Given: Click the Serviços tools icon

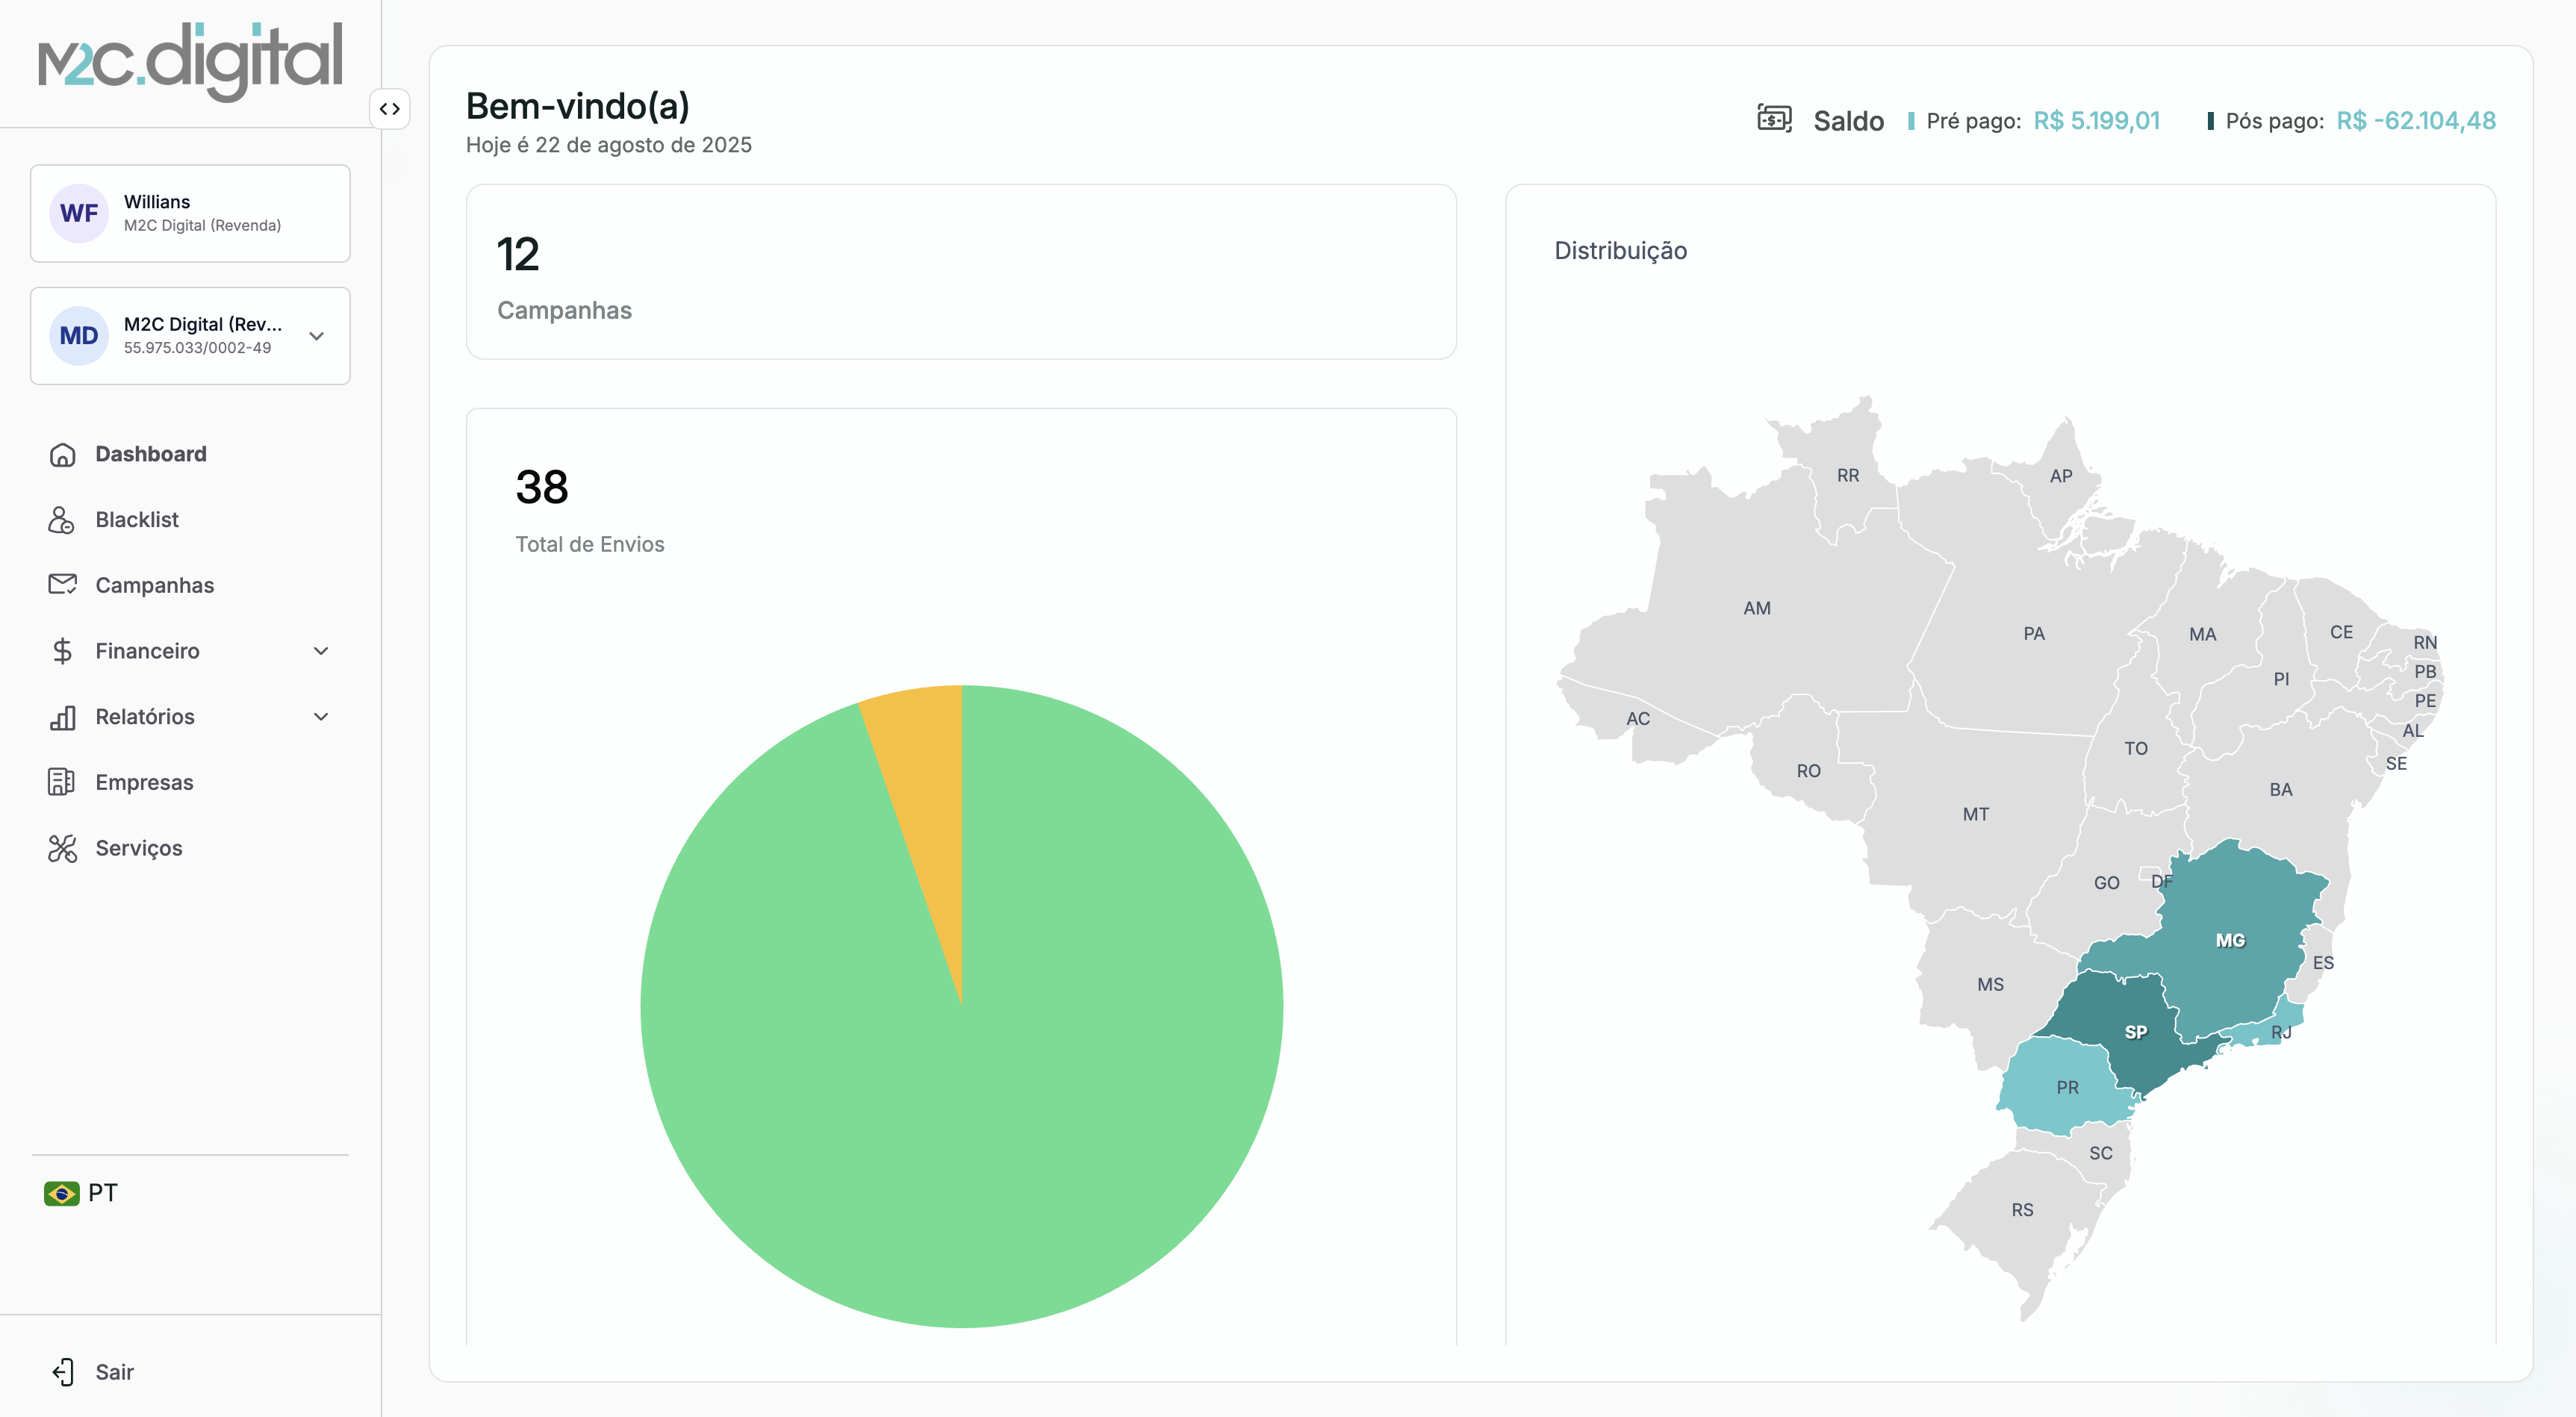Looking at the screenshot, I should click(62, 848).
